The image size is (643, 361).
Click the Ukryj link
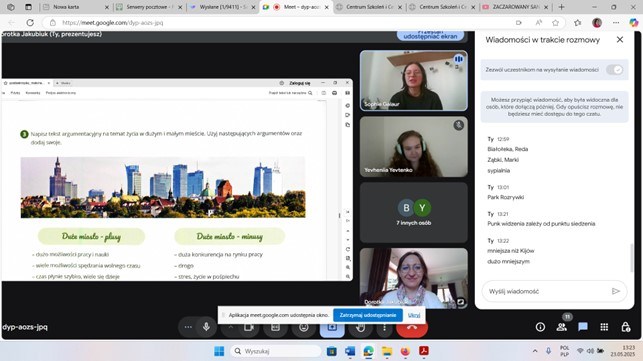(414, 315)
